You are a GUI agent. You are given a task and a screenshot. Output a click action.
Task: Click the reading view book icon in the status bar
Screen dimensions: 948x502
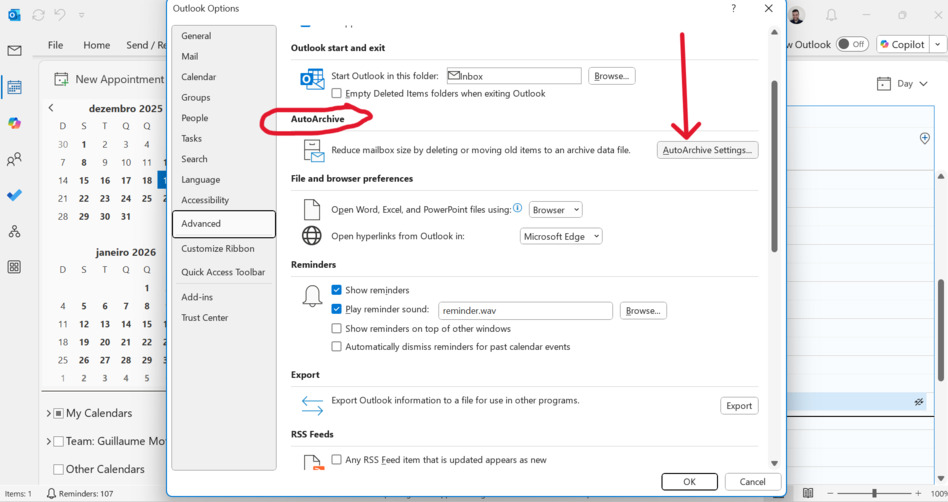[x=808, y=493]
